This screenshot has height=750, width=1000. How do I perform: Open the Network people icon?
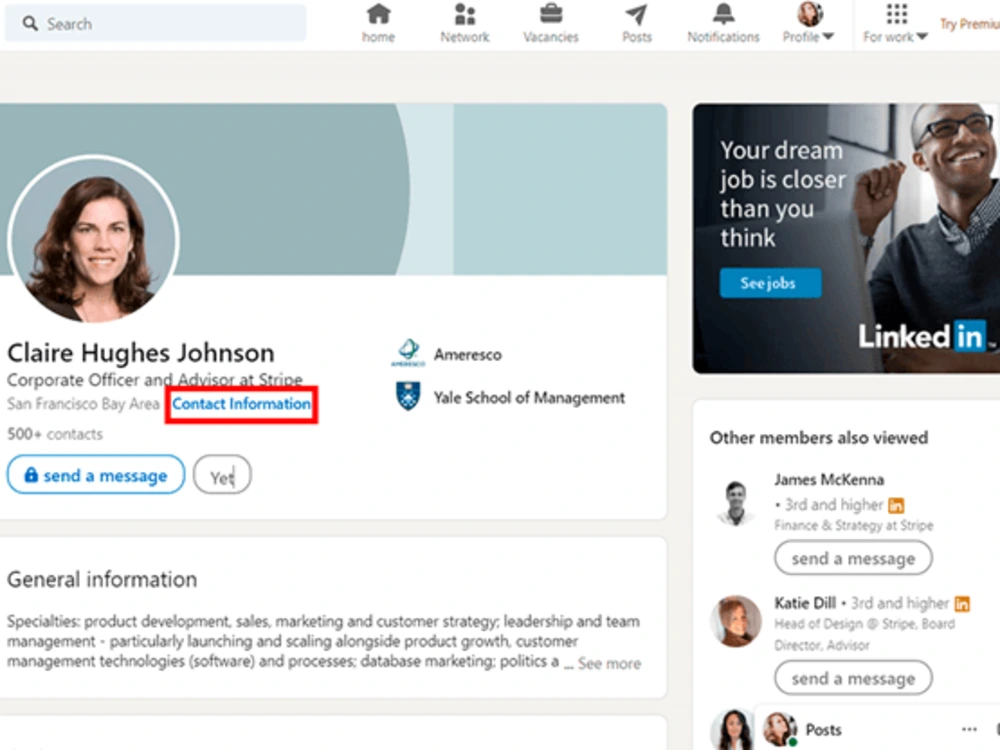point(465,14)
